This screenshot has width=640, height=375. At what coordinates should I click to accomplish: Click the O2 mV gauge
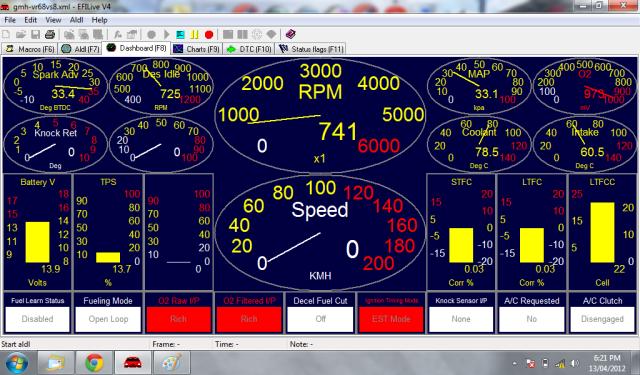coord(584,86)
